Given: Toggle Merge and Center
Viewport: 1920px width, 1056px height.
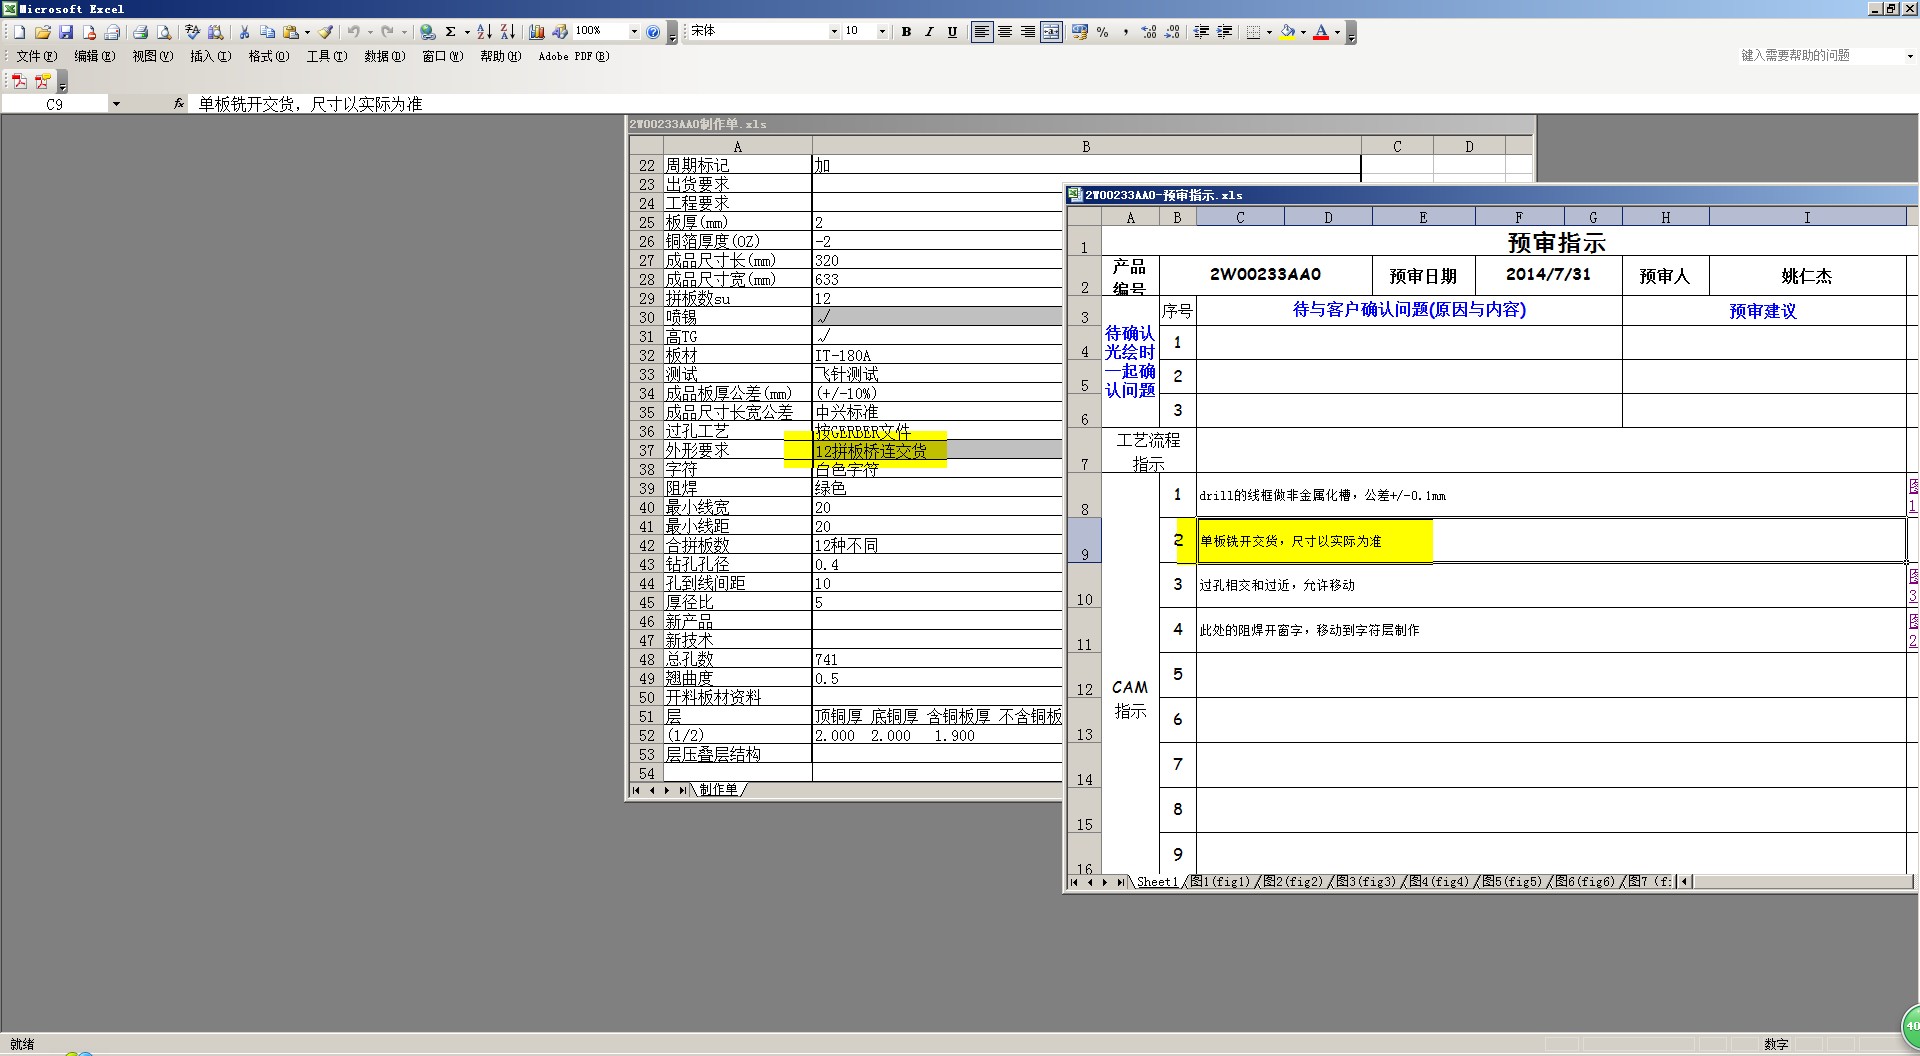Looking at the screenshot, I should pyautogui.click(x=1051, y=32).
